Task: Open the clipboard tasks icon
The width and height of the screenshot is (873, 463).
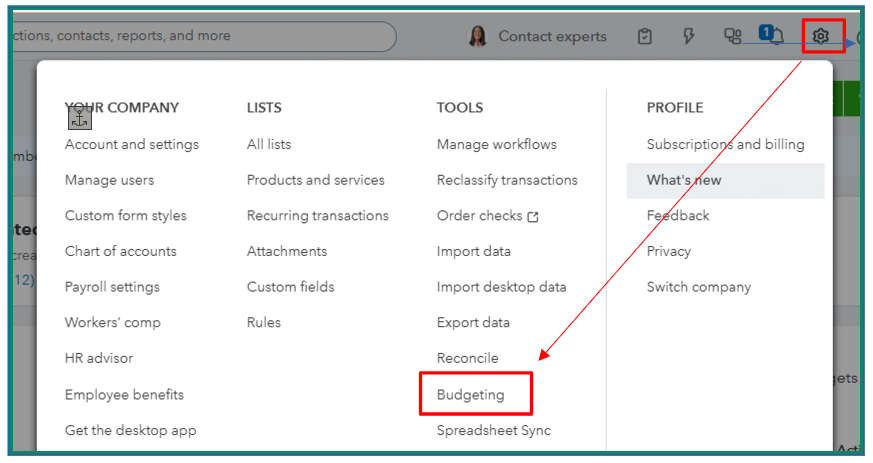Action: pyautogui.click(x=645, y=36)
